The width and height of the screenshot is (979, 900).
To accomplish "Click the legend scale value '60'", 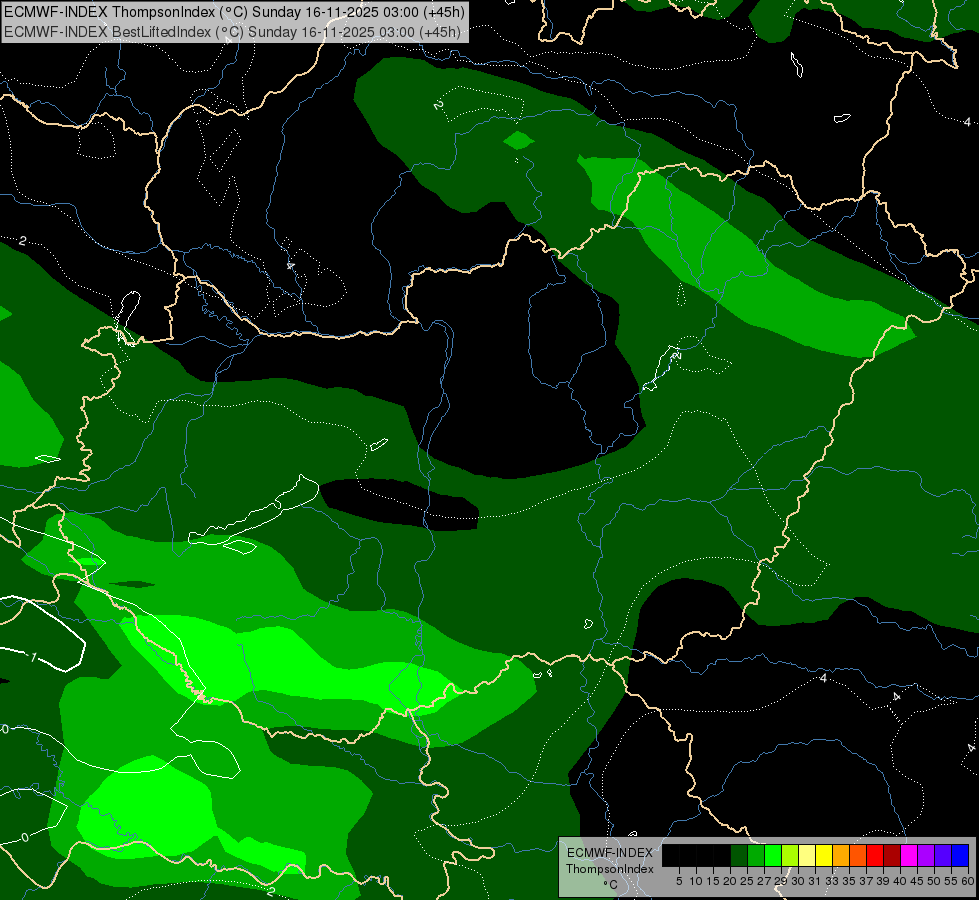I will click(x=967, y=881).
